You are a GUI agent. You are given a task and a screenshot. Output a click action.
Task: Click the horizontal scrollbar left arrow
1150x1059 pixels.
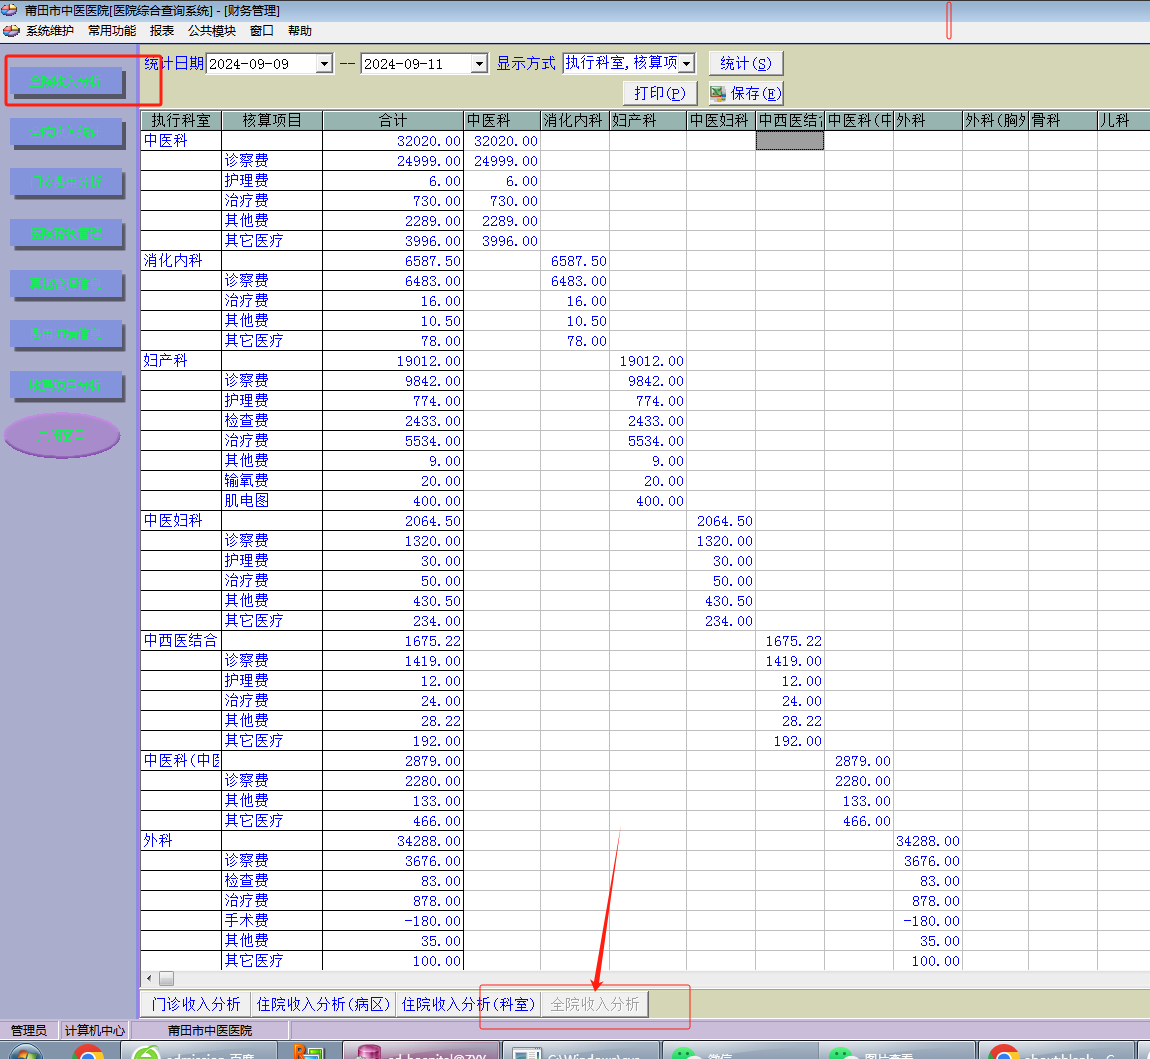[149, 978]
